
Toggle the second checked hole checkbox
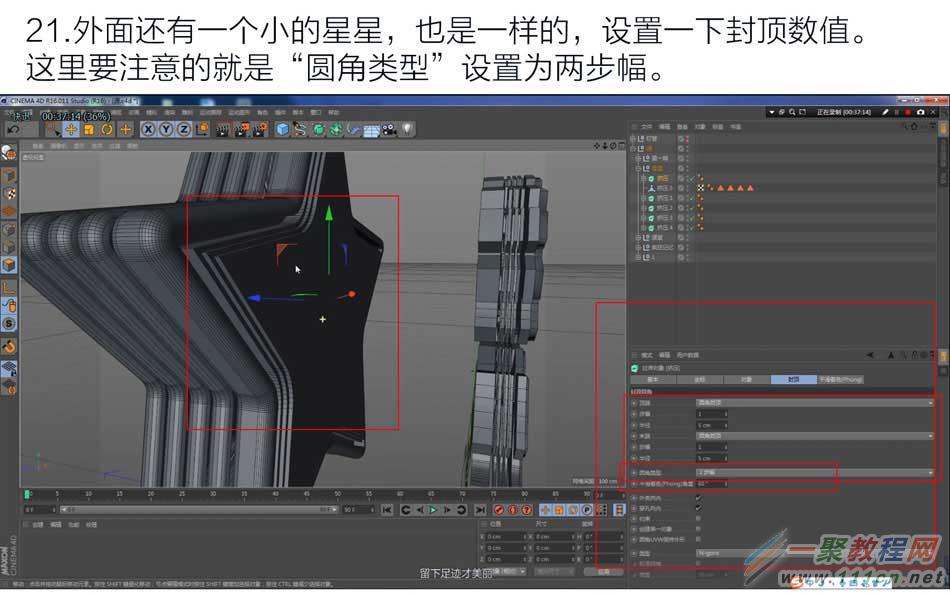click(x=699, y=508)
